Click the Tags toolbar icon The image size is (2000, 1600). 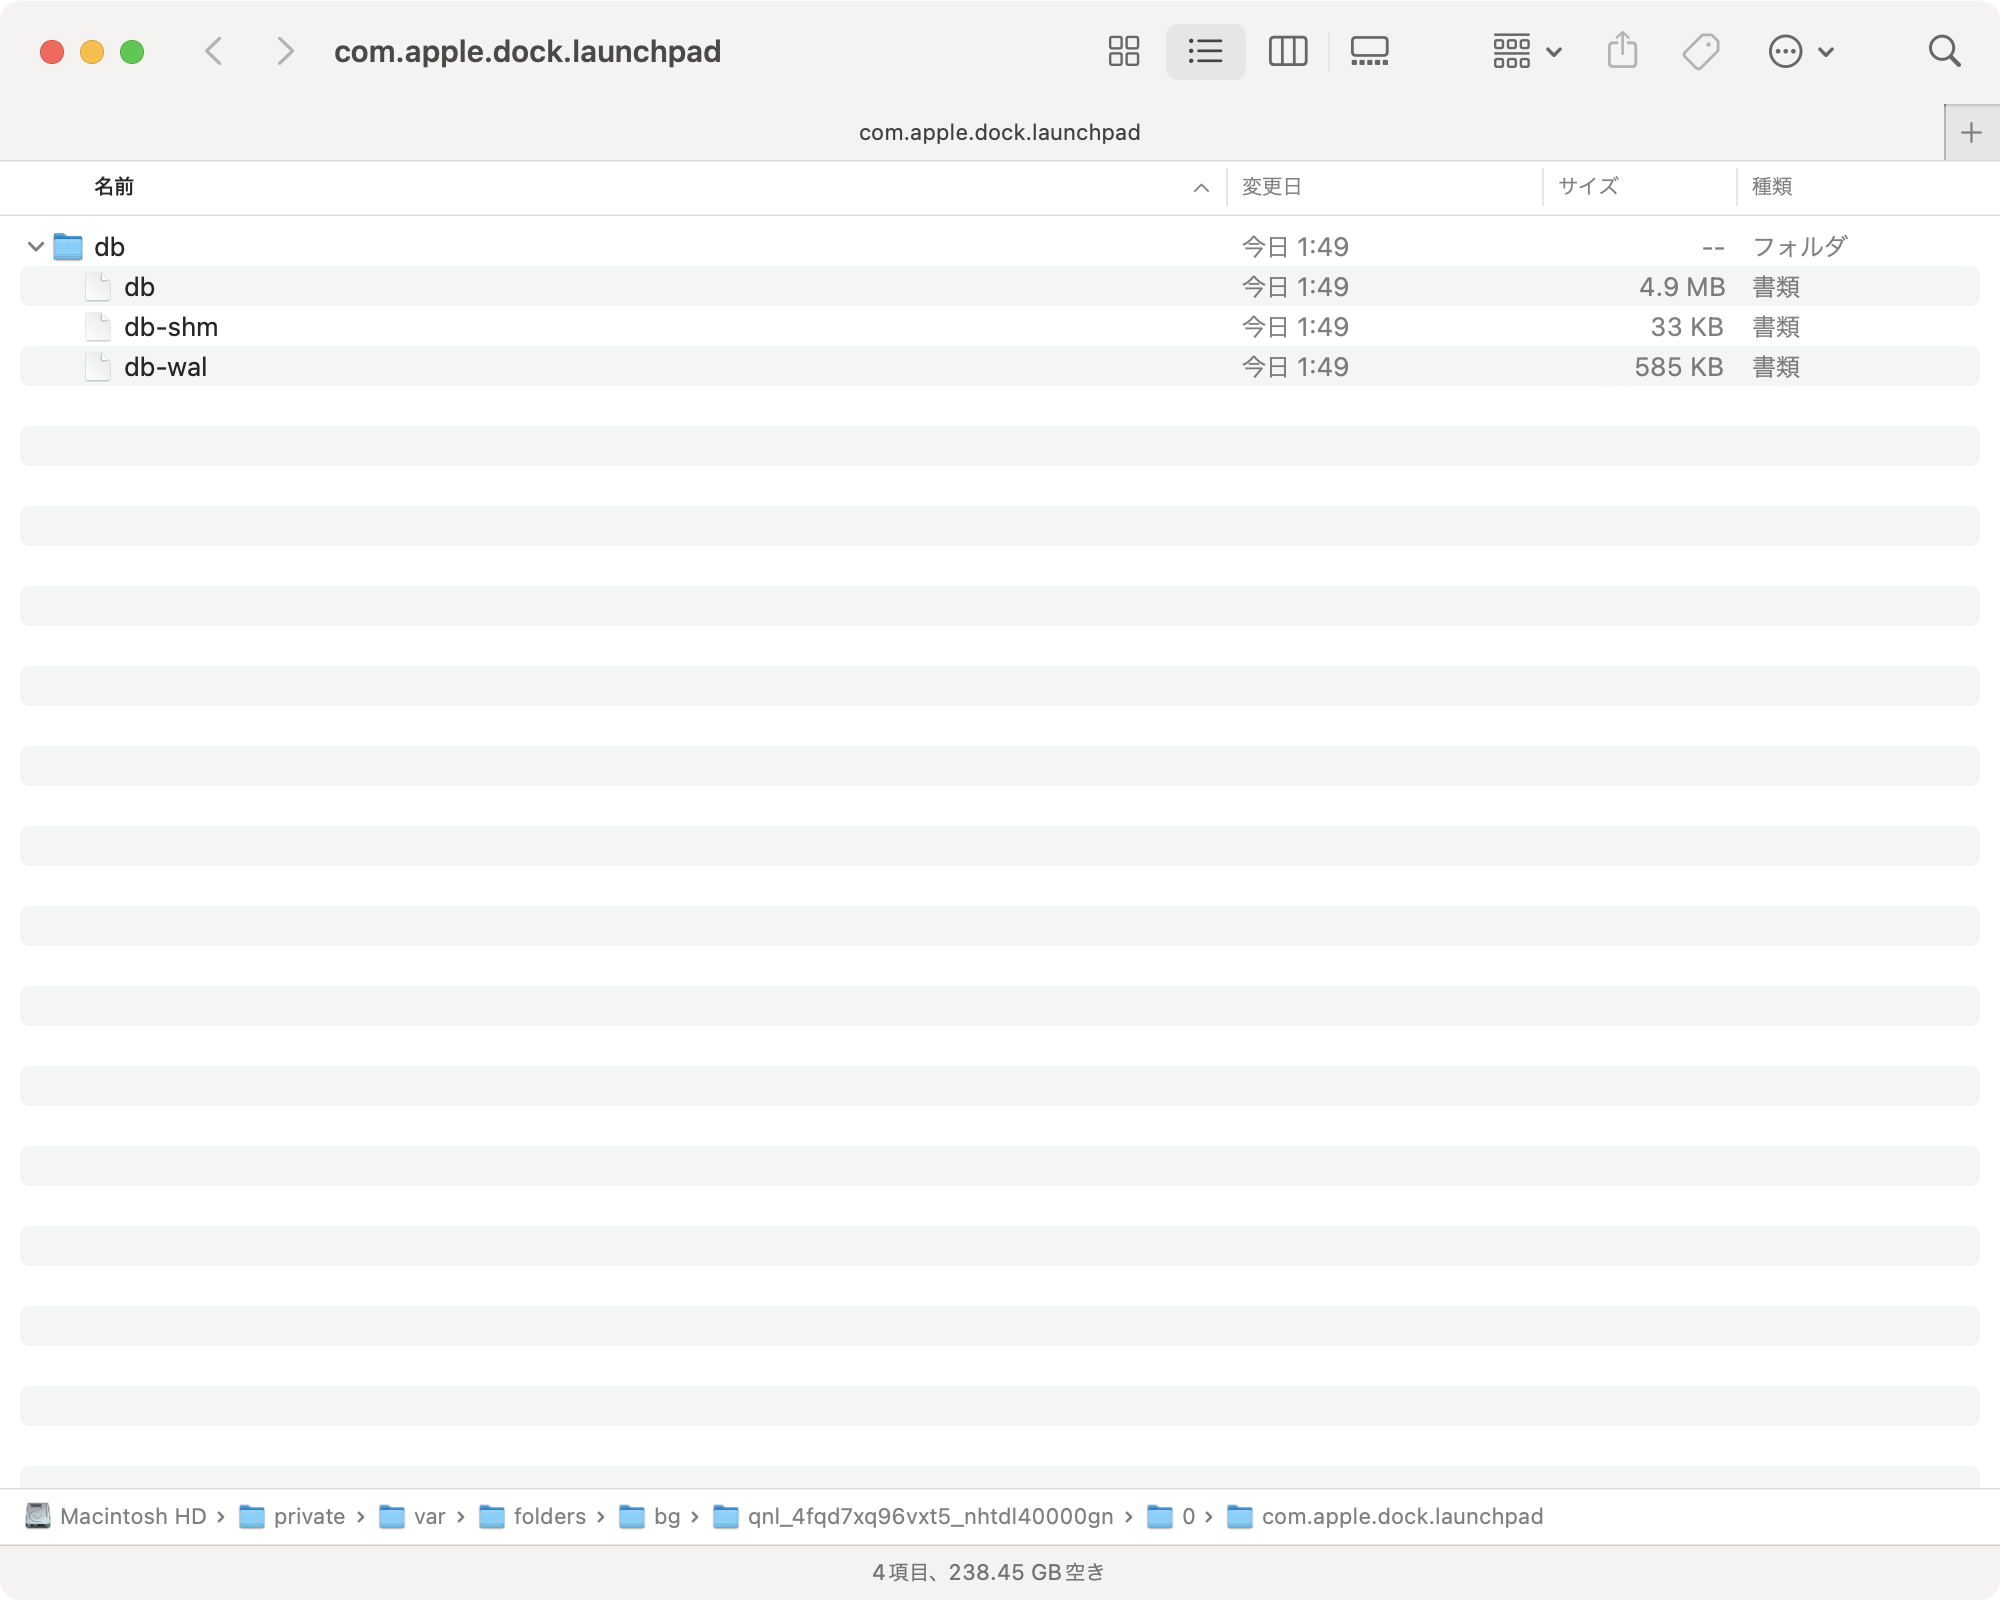click(1700, 51)
